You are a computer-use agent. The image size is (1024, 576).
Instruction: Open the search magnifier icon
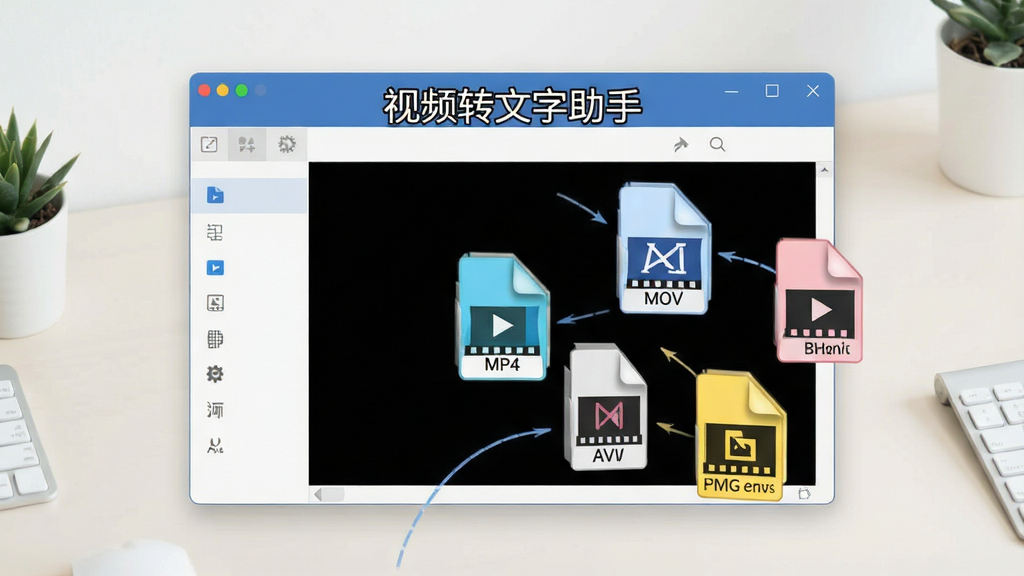click(717, 144)
